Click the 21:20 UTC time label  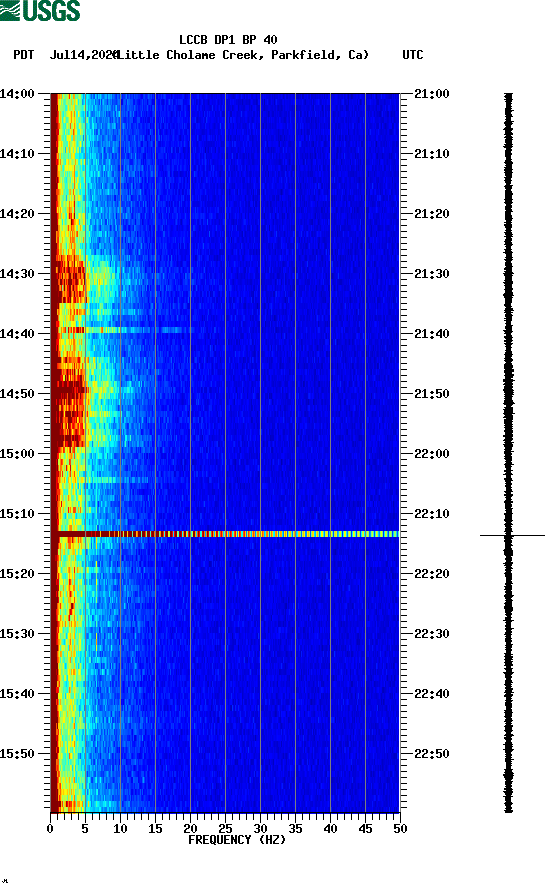431,214
